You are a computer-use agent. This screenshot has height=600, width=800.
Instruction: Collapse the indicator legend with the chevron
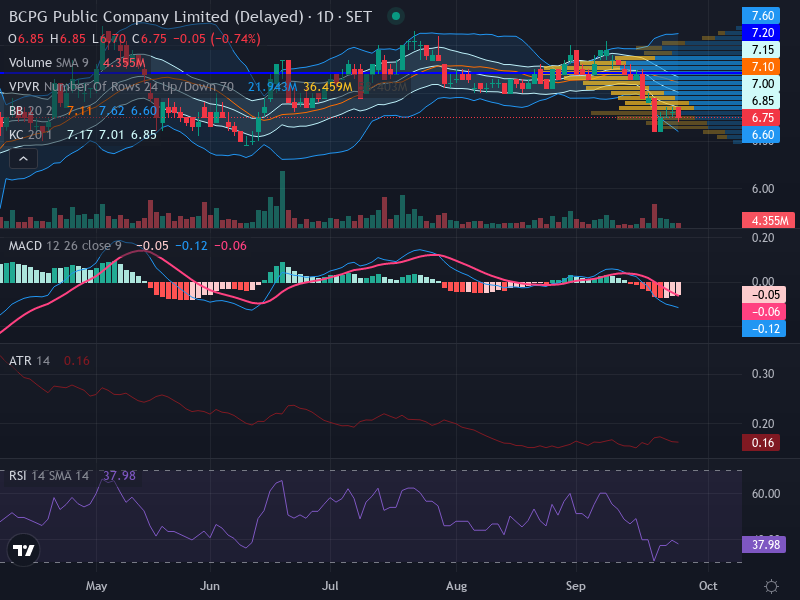click(x=23, y=159)
